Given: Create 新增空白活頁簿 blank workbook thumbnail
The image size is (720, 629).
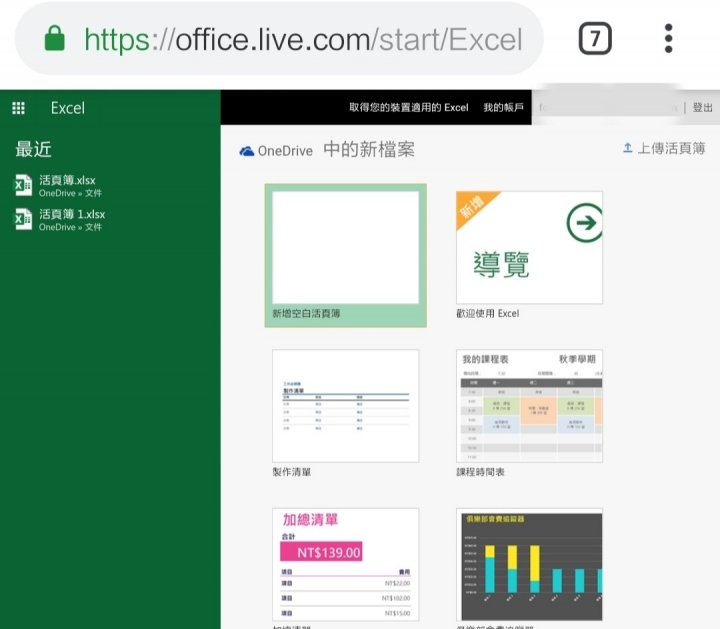Looking at the screenshot, I should [x=346, y=248].
